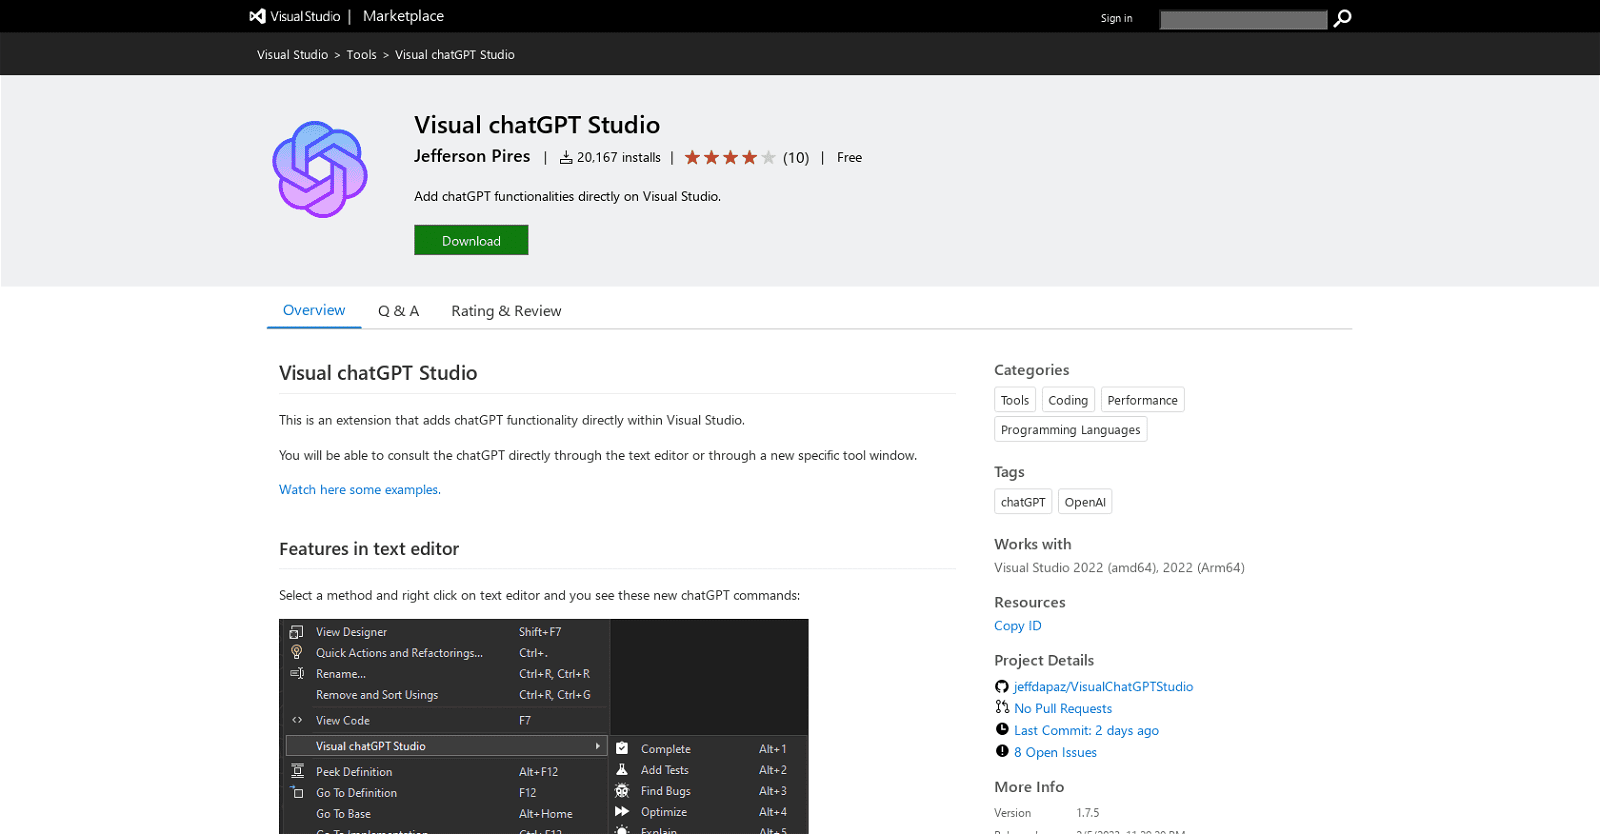Click the chatGPT tag

[x=1023, y=502]
